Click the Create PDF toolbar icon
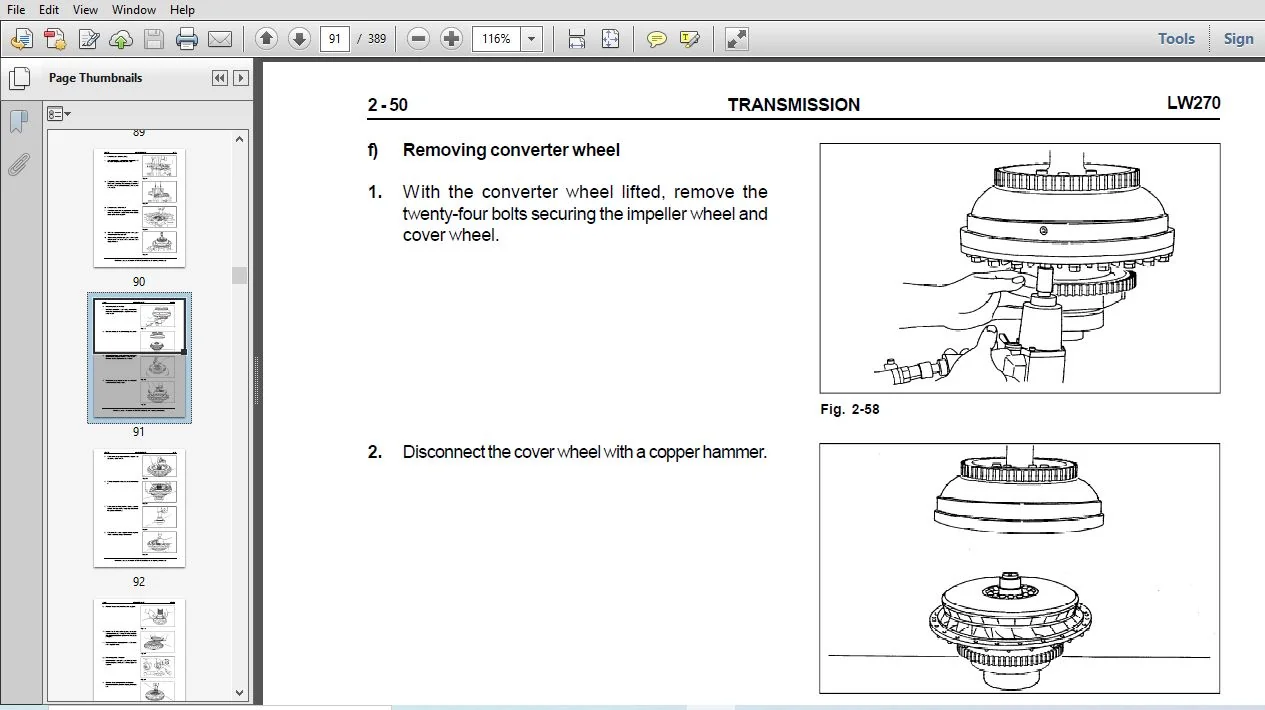Screen dimensions: 1265x710 click(55, 39)
